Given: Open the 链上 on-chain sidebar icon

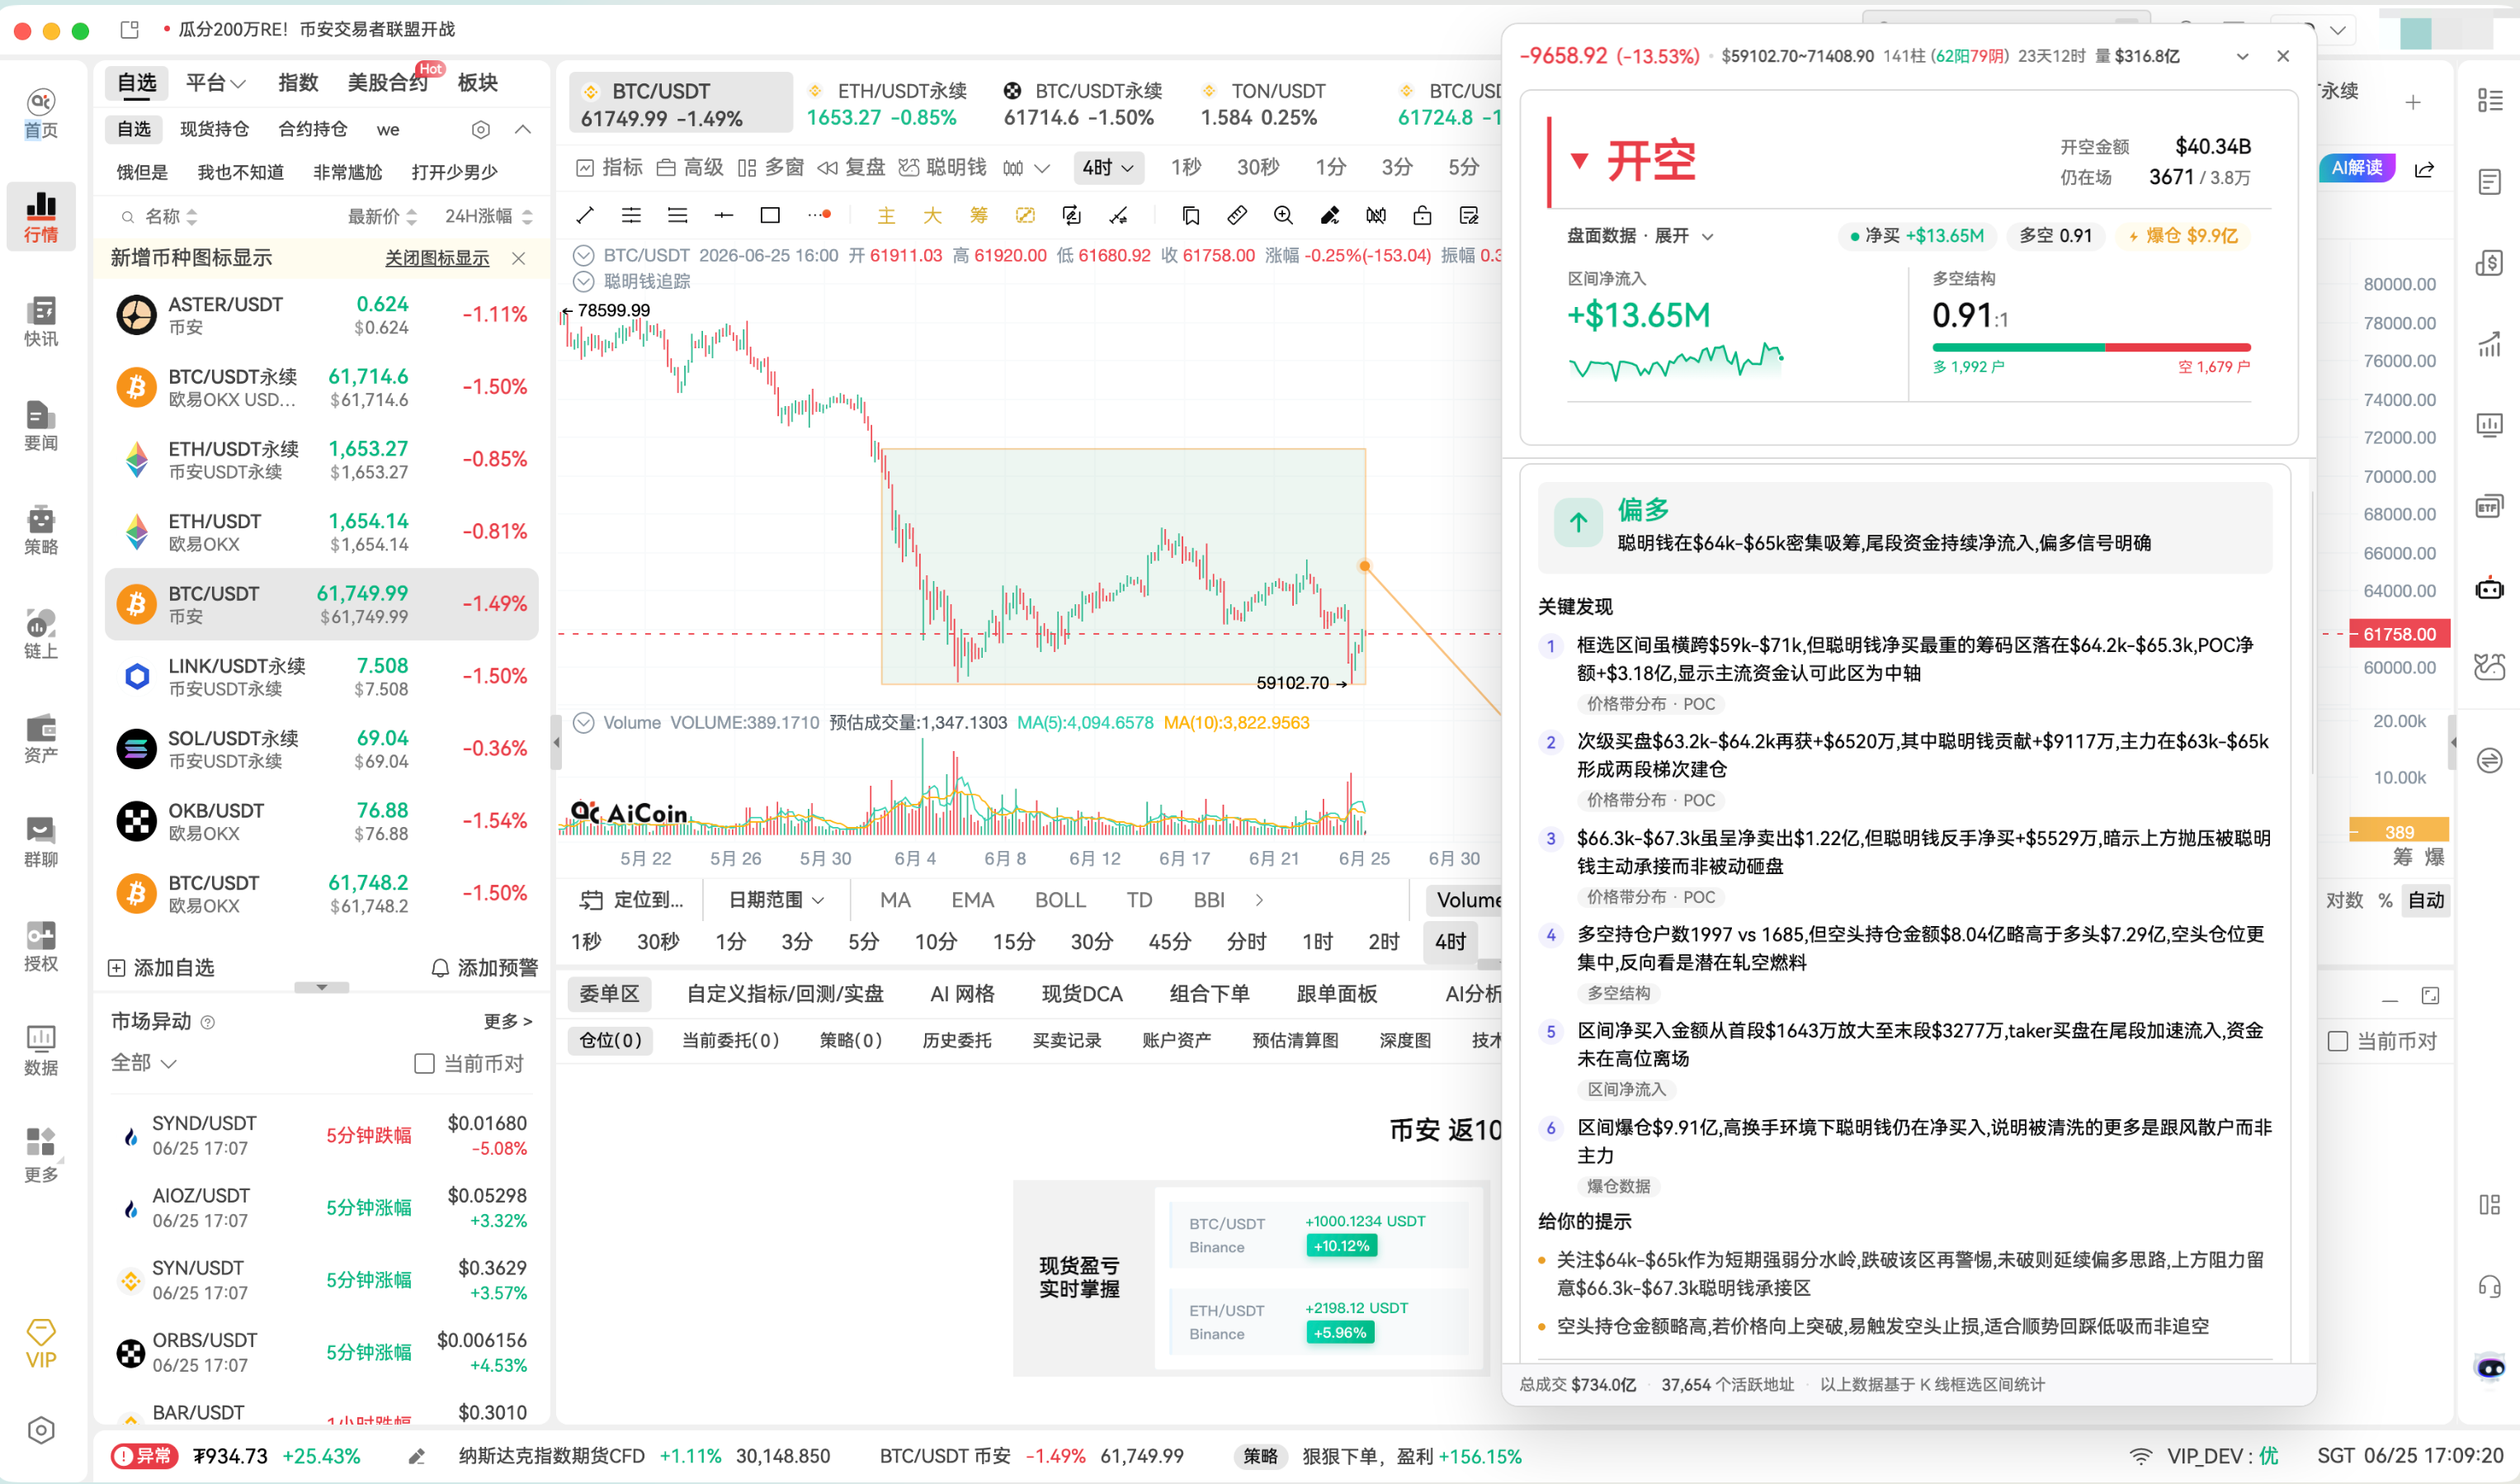Looking at the screenshot, I should click(x=41, y=633).
